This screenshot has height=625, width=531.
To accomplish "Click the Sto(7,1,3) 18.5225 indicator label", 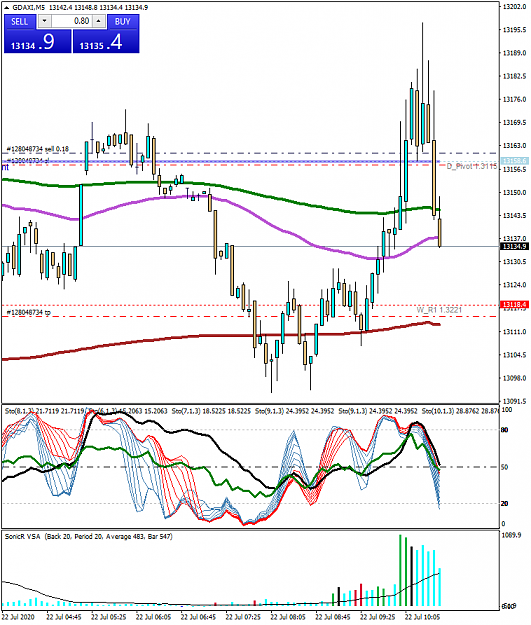I will (211, 411).
